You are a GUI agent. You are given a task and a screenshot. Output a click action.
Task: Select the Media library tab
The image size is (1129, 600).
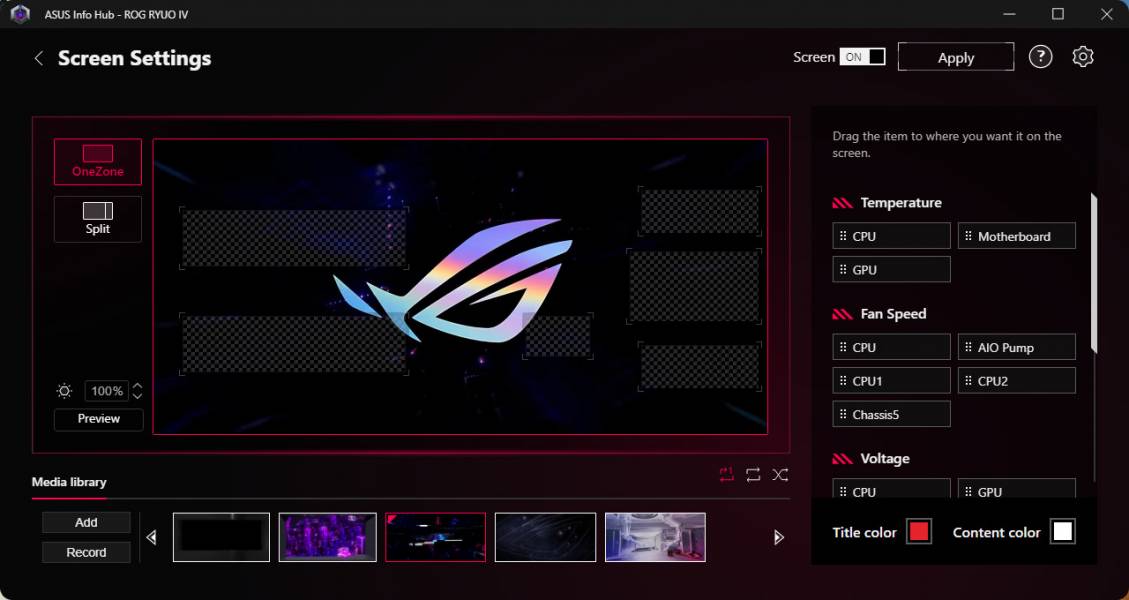69,482
